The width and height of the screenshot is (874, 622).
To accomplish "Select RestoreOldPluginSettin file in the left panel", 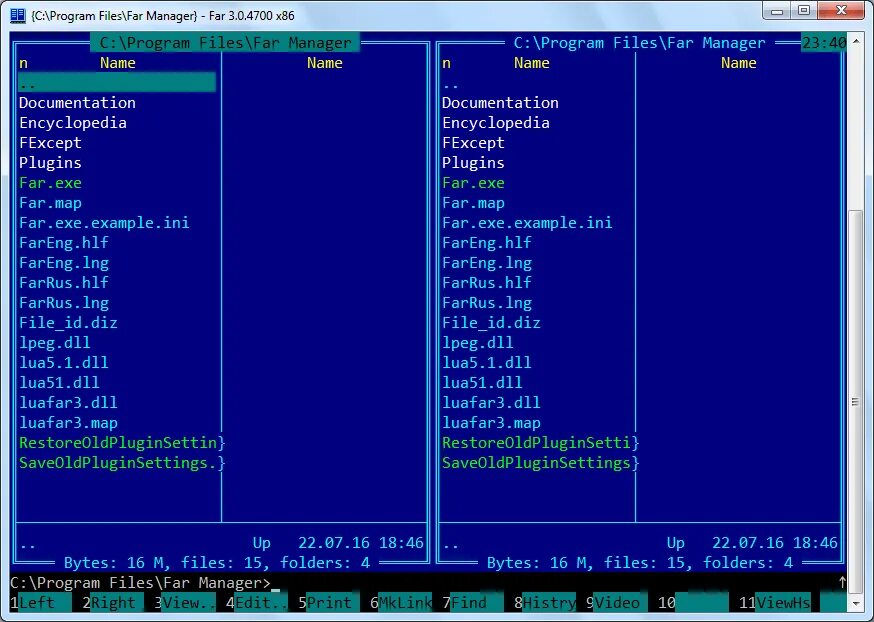I will pos(122,443).
